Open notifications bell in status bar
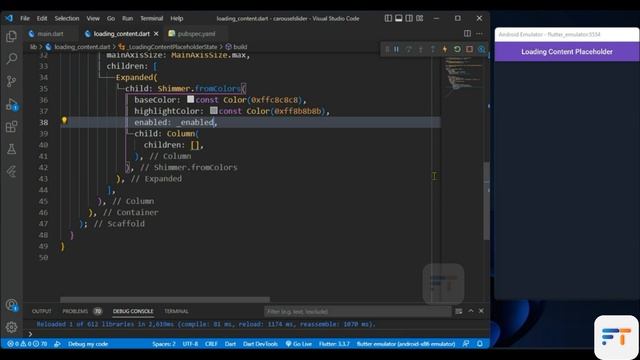This screenshot has height=360, width=640. (x=480, y=344)
